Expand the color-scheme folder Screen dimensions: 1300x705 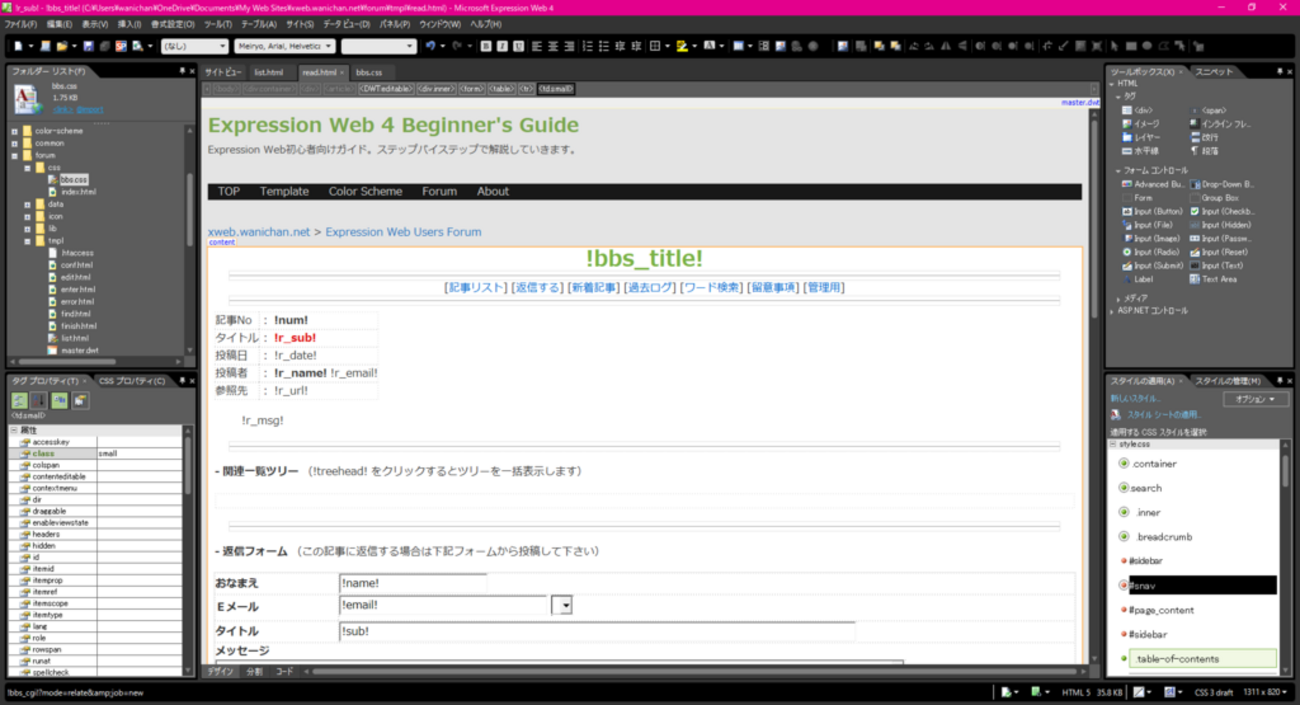point(14,131)
